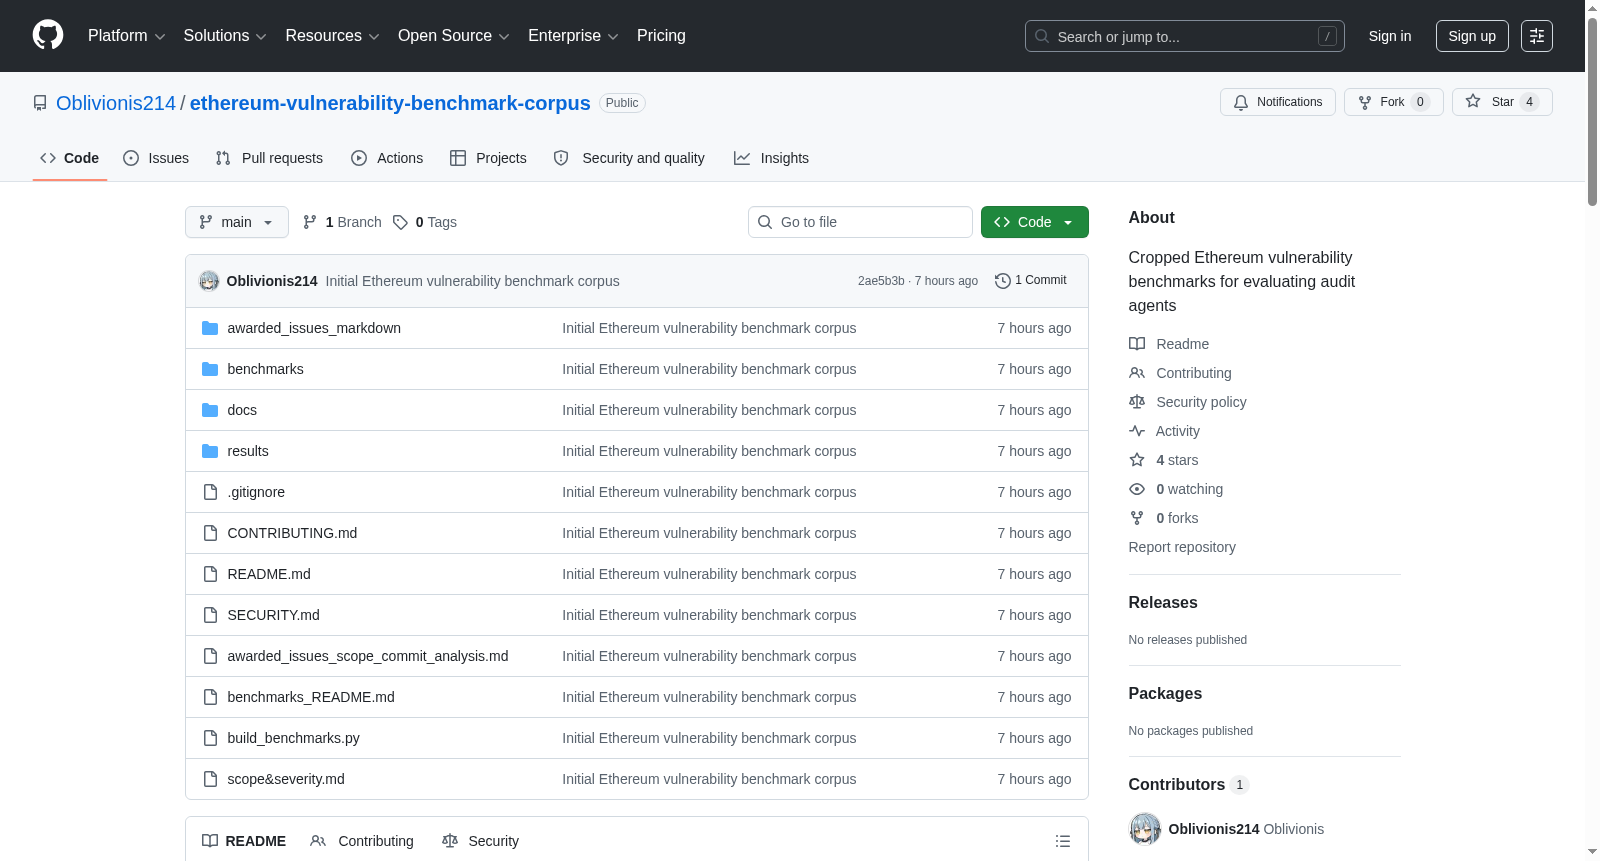The height and width of the screenshot is (861, 1600).
Task: Open scope&severity.md file
Action: [286, 779]
